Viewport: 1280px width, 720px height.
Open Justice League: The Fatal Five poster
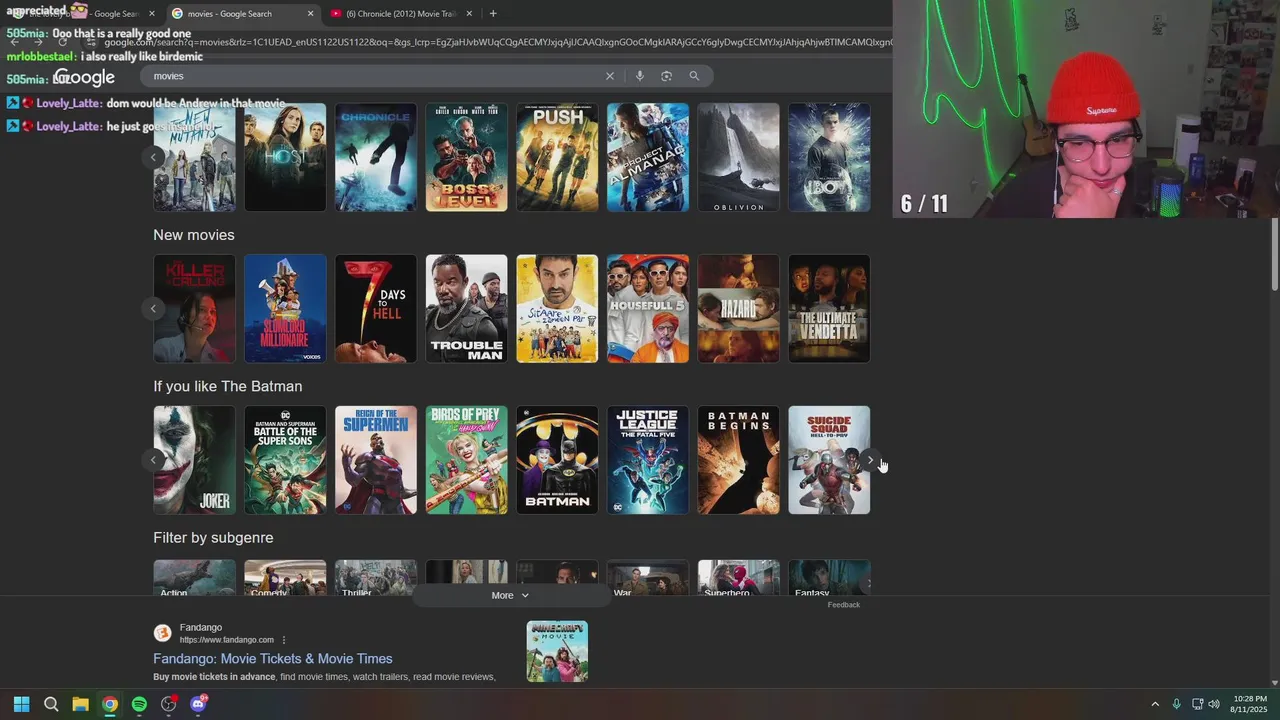[x=648, y=460]
